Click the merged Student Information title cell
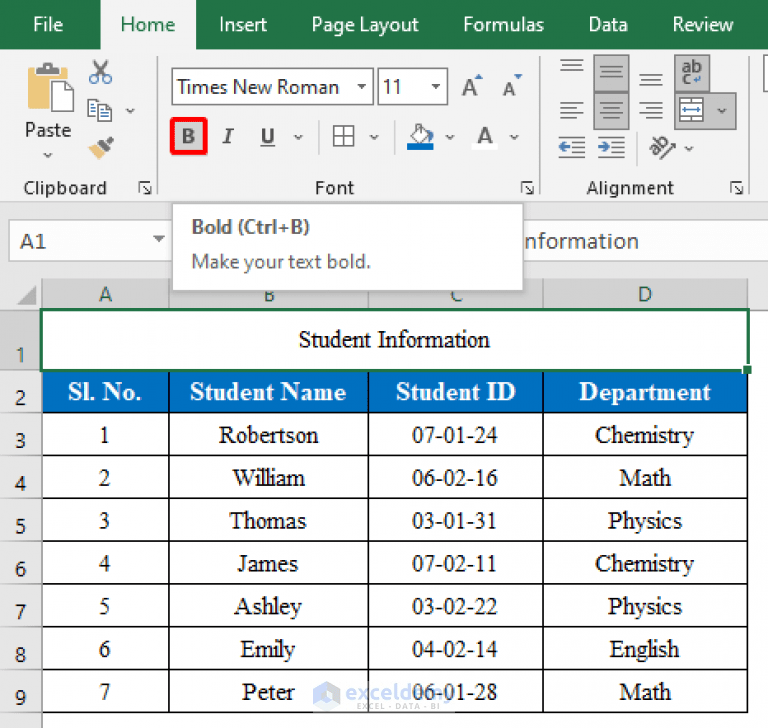The height and width of the screenshot is (728, 768). coord(394,340)
